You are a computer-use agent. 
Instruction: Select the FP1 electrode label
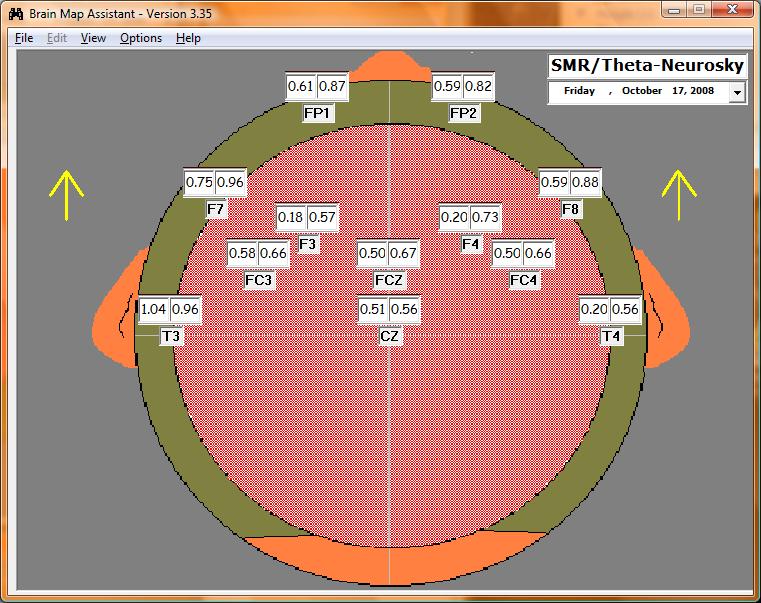318,114
